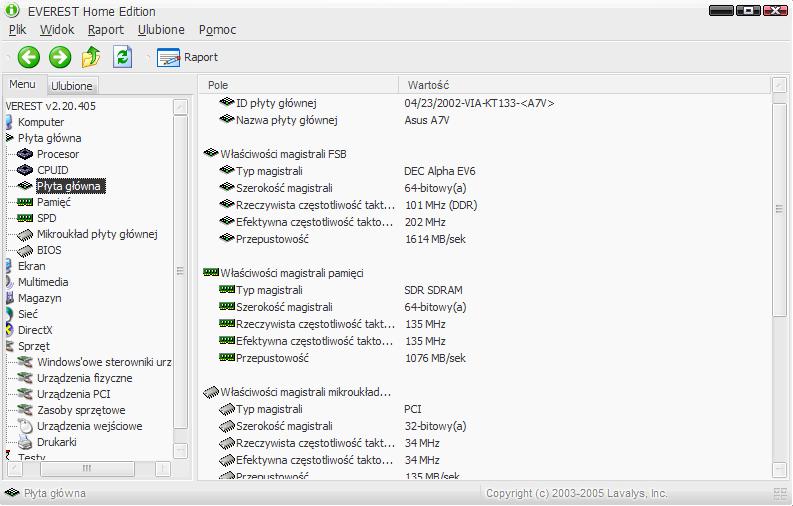793x506 pixels.
Task: Select the 32-bitowy(a) value
Action: coord(435,426)
